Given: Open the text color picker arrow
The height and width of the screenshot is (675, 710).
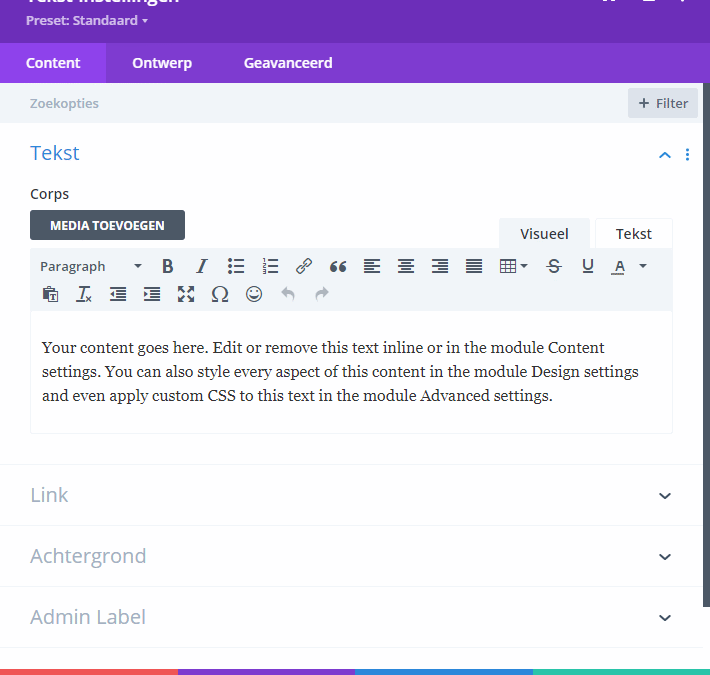Looking at the screenshot, I should click(643, 266).
